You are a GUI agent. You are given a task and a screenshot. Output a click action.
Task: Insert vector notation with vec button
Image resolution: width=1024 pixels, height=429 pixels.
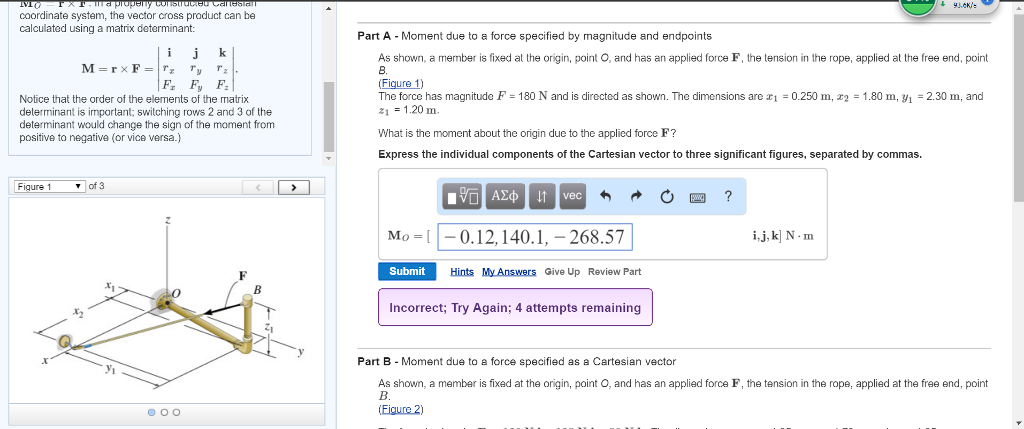tap(572, 197)
